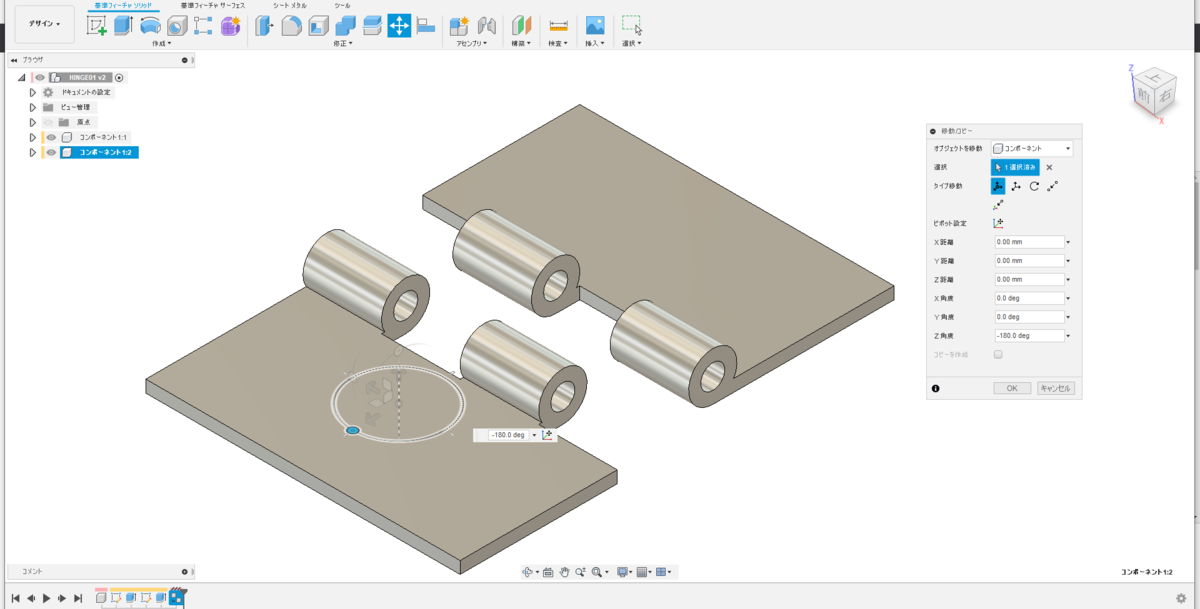Screen dimensions: 1200x609
Task: Choose Free Move type in dialog
Action: pos(998,186)
